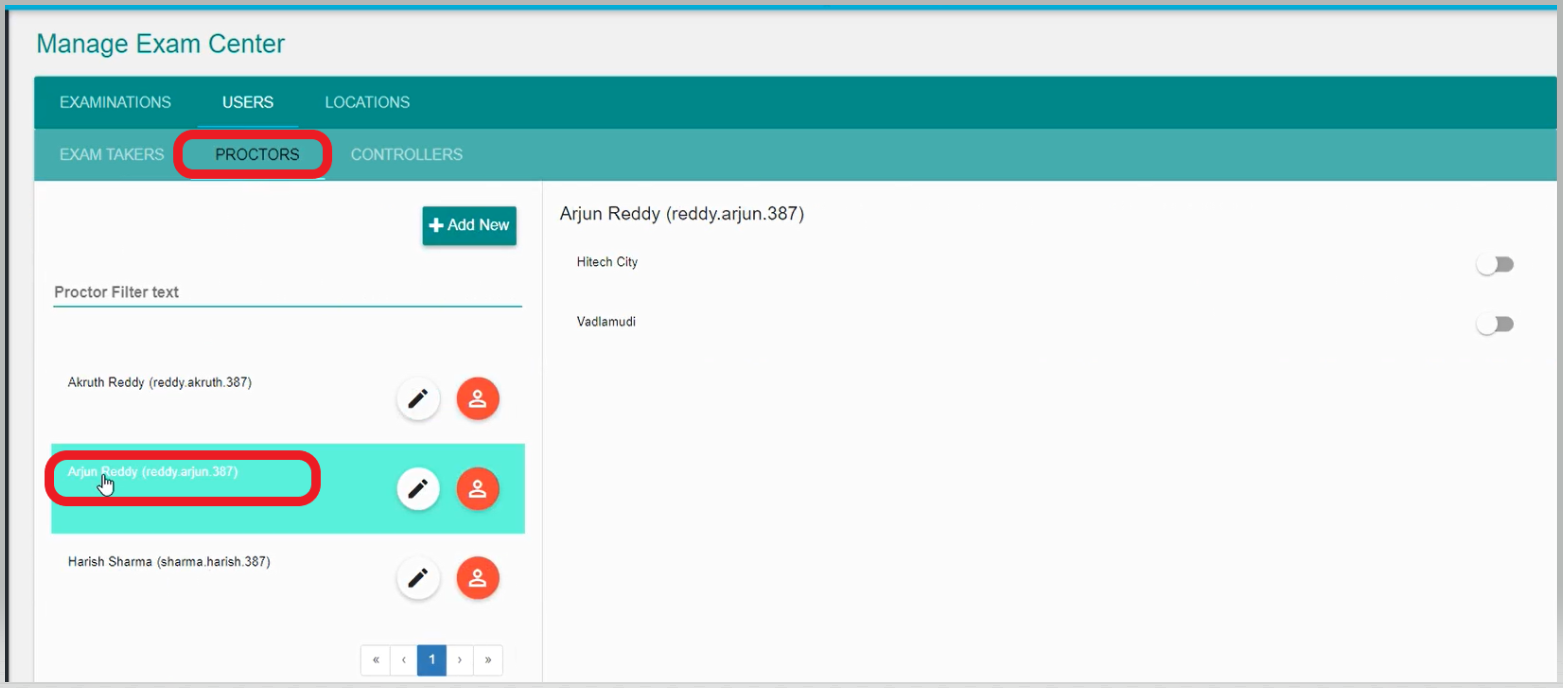Open the Exam Takers sub-tab
This screenshot has height=688, width=1563.
111,155
